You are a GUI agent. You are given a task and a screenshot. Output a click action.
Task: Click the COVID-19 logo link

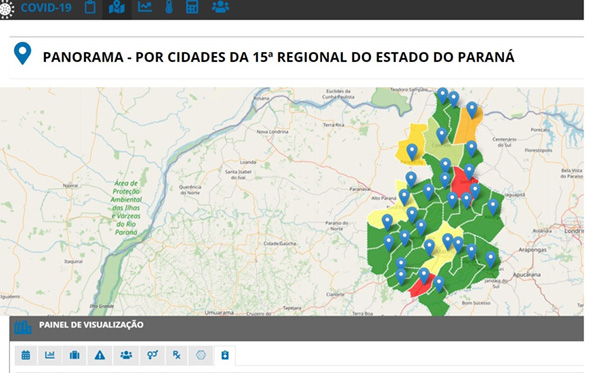(36, 8)
